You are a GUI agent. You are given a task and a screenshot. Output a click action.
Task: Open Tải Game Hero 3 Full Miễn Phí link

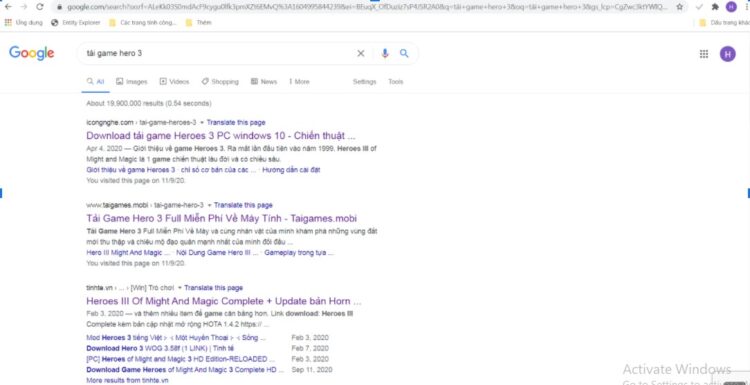pyautogui.click(x=221, y=218)
